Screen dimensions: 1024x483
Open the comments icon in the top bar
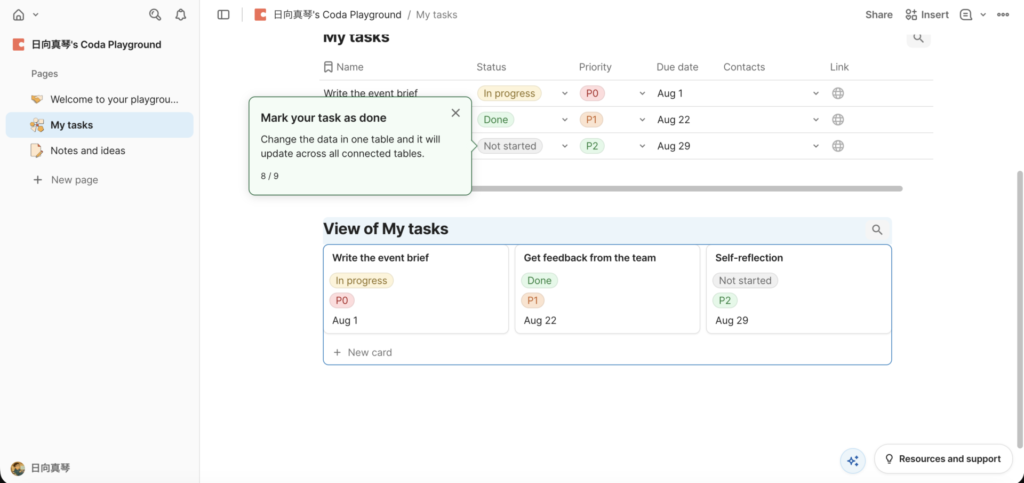tap(965, 15)
